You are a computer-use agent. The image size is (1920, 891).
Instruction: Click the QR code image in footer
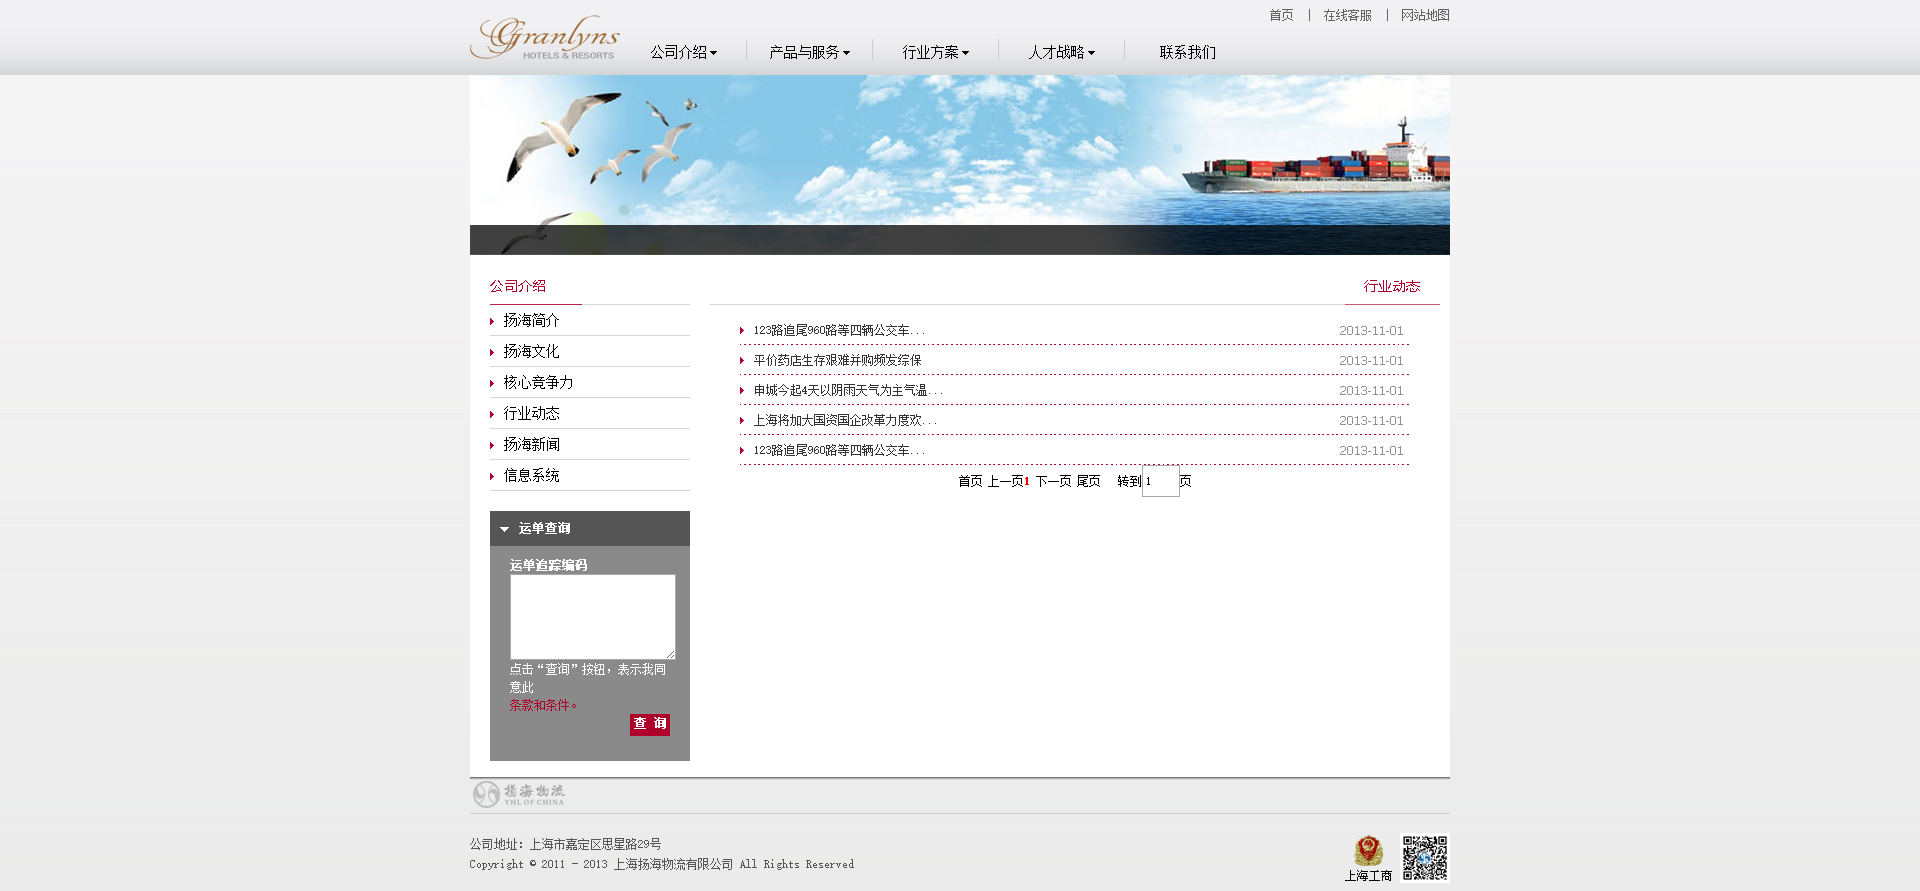click(x=1424, y=858)
